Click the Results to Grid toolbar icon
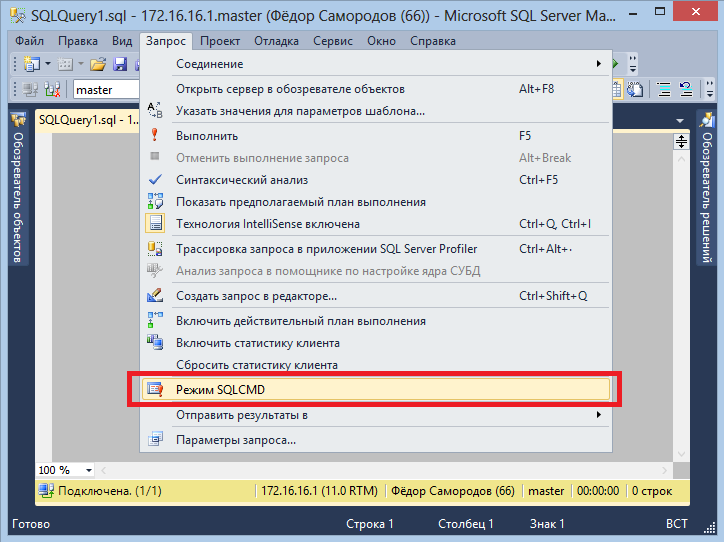This screenshot has width=724, height=542. (x=617, y=89)
